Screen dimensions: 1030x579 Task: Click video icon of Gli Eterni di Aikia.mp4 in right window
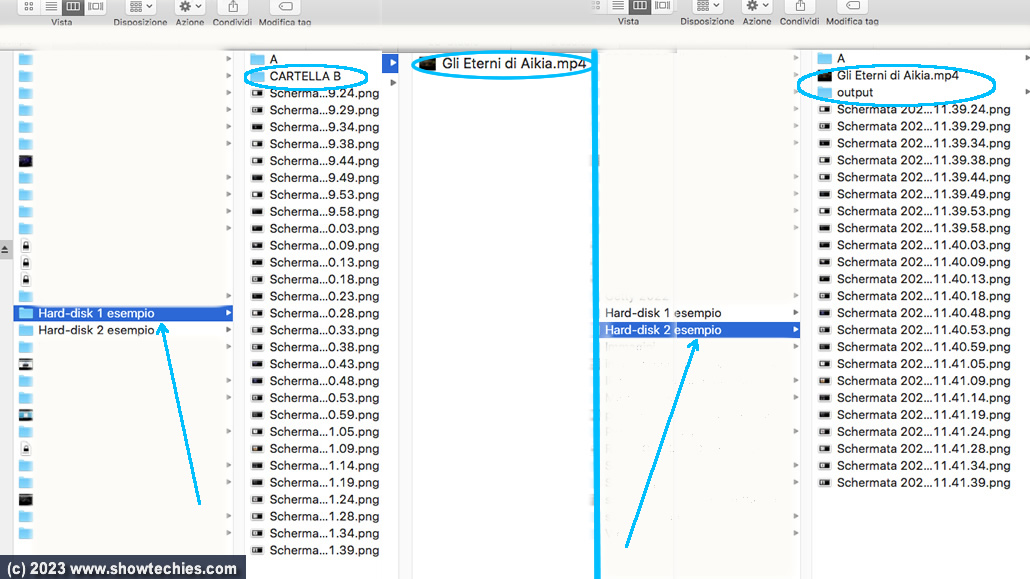[825, 76]
